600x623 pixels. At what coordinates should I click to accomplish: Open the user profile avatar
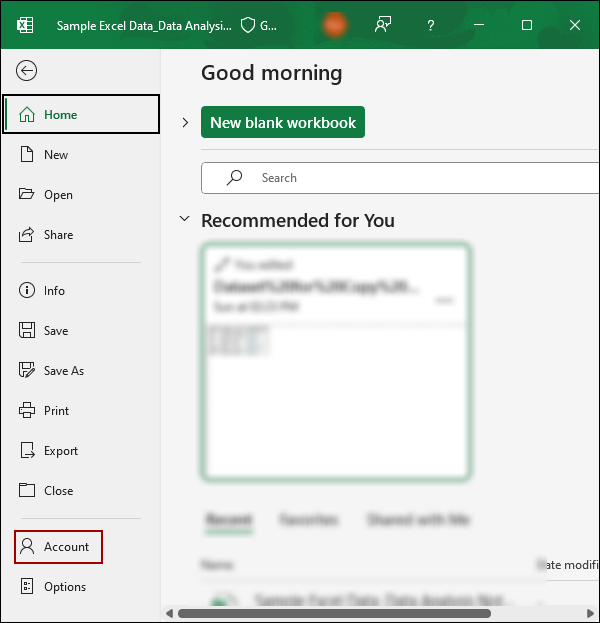coord(335,25)
